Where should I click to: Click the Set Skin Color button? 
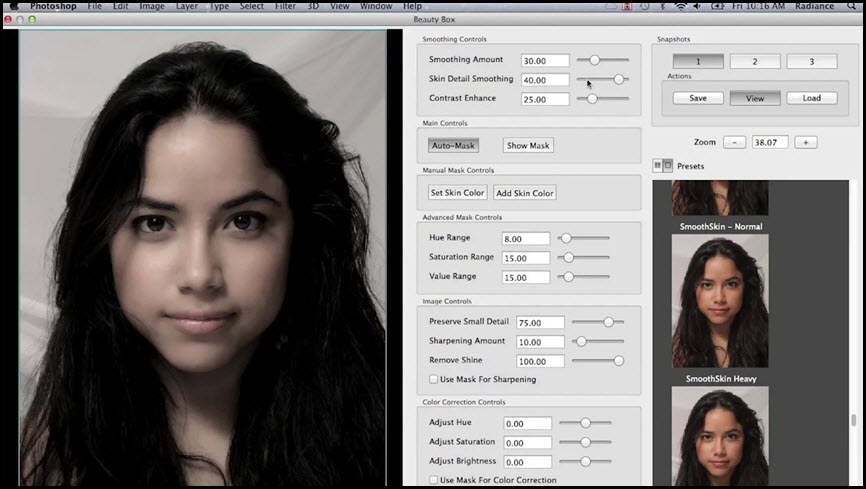[457, 192]
